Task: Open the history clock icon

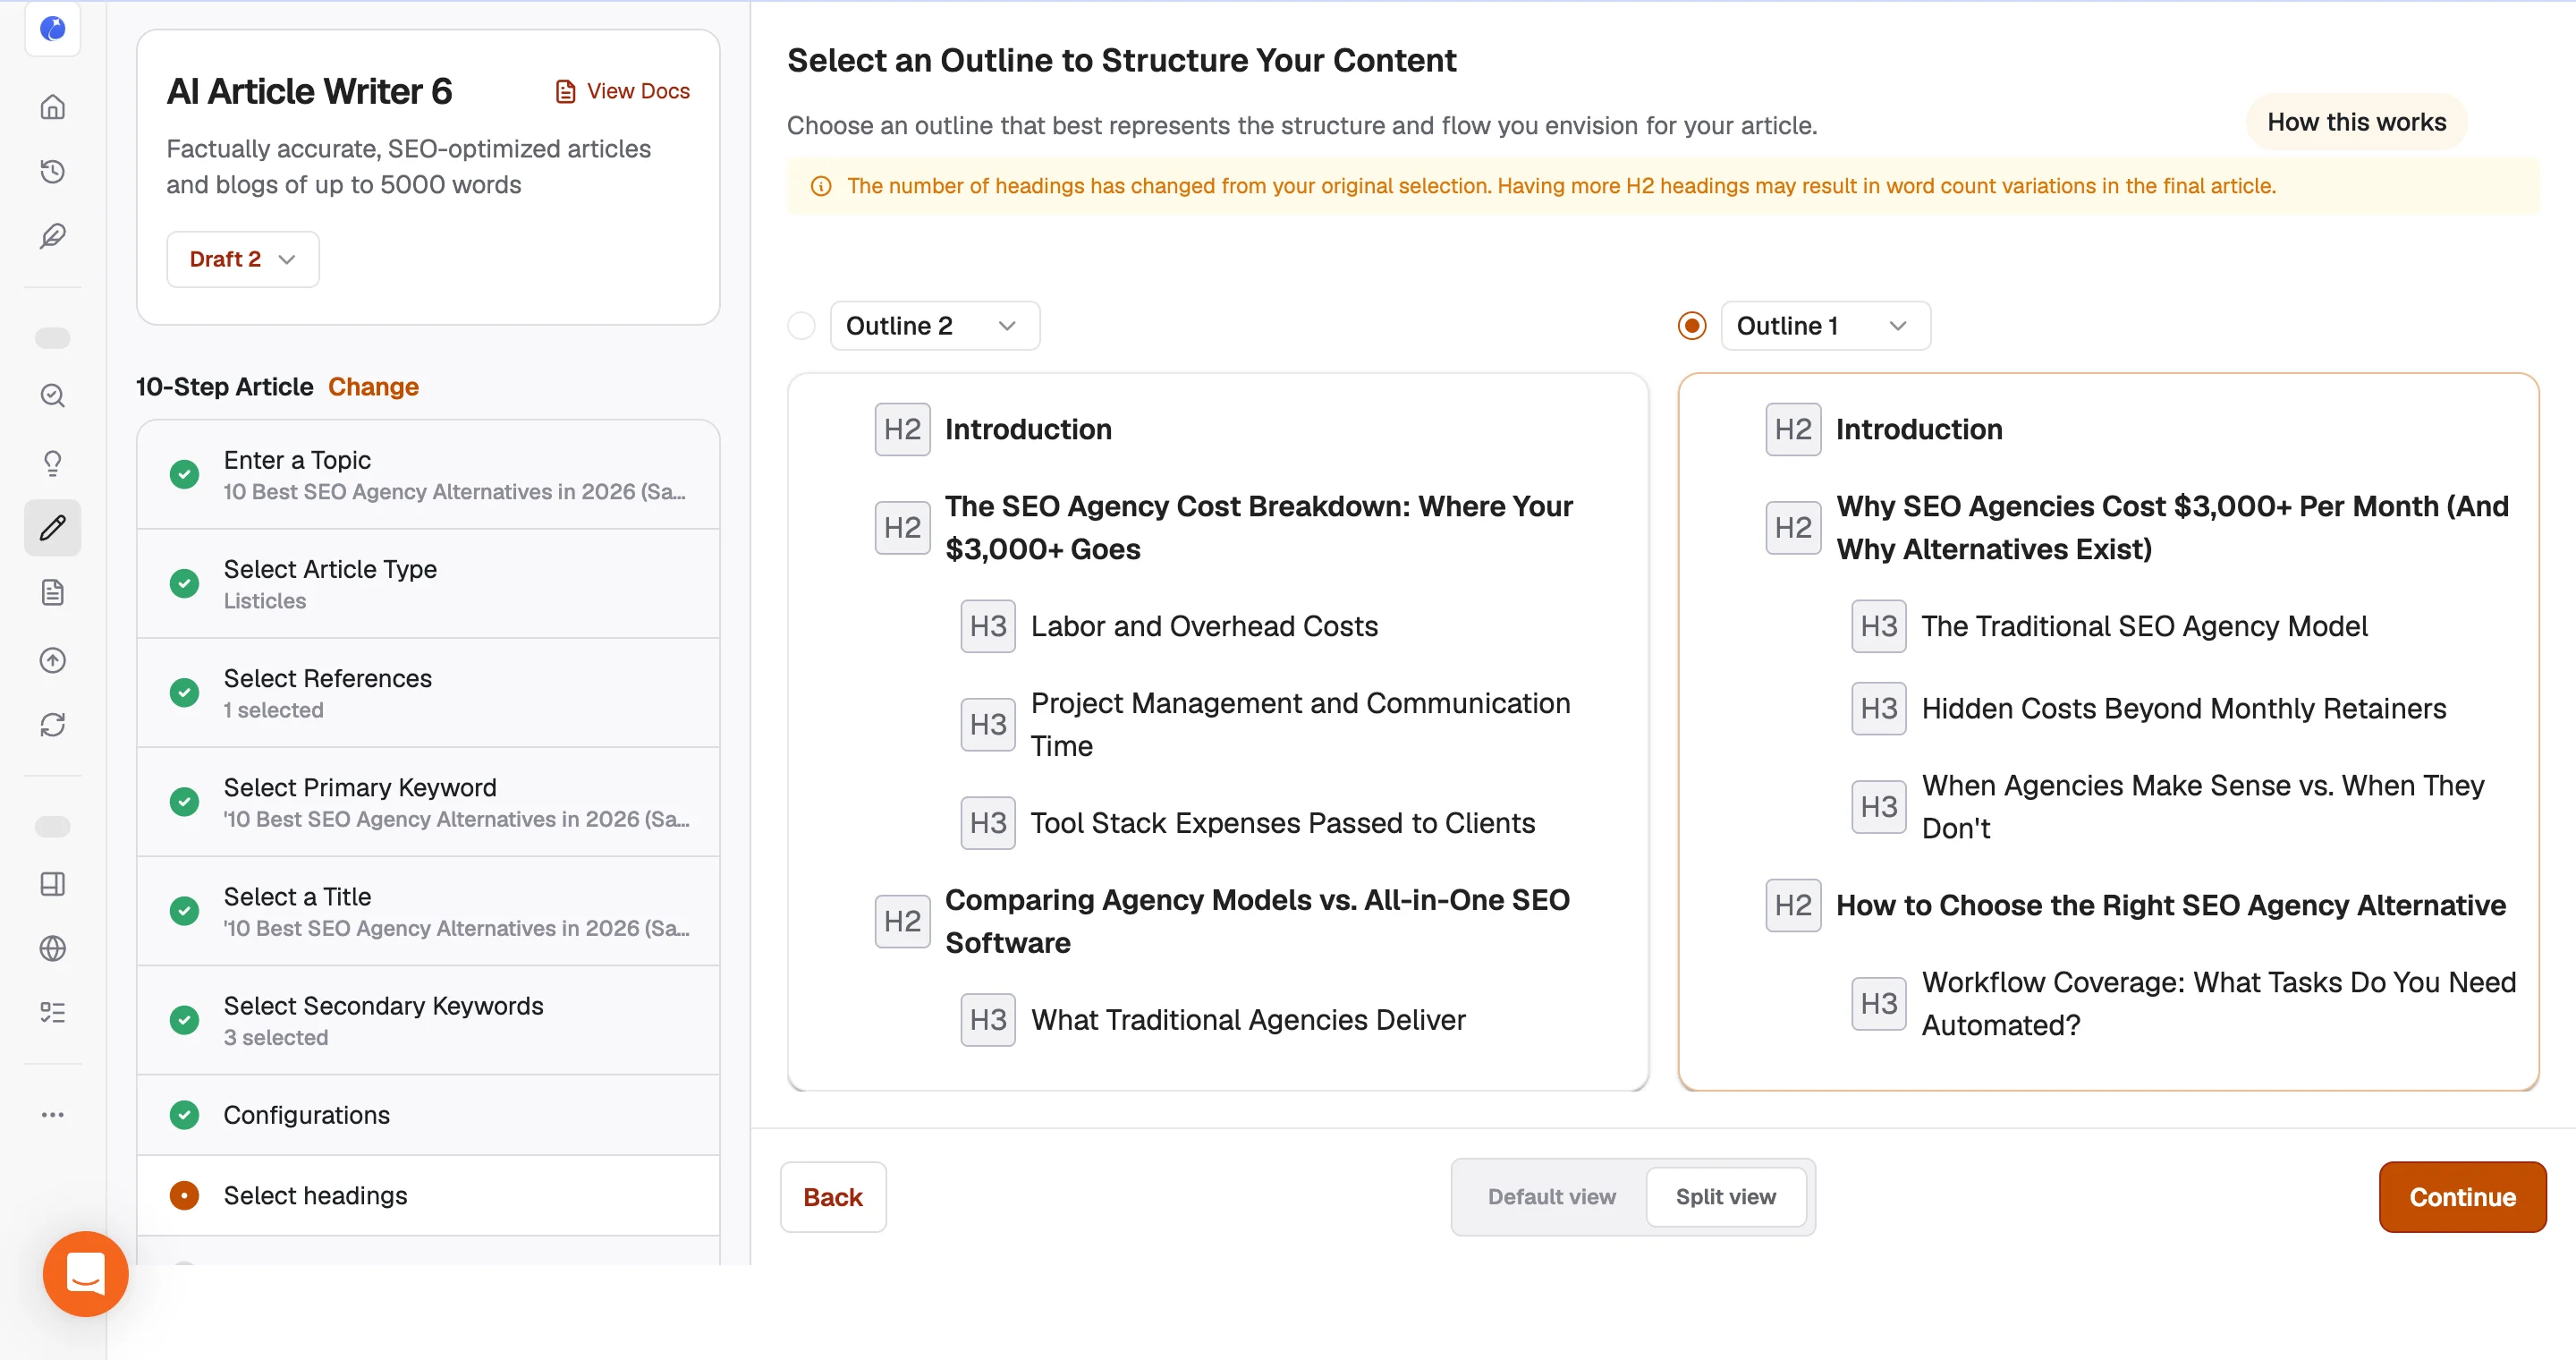Action: click(x=53, y=171)
